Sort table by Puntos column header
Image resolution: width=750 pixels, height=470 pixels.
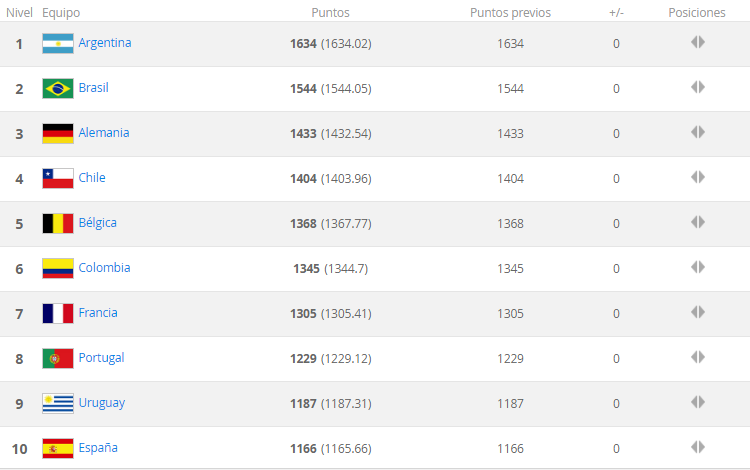330,13
